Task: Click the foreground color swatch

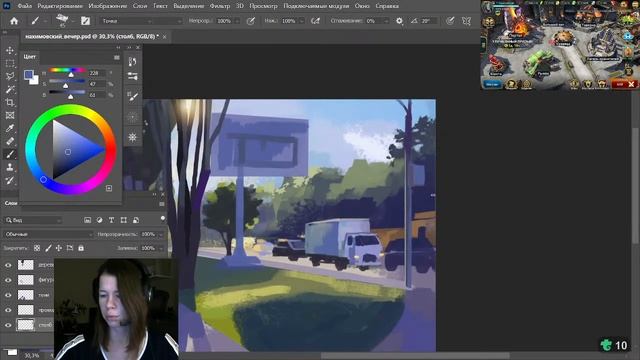Action: pyautogui.click(x=28, y=74)
